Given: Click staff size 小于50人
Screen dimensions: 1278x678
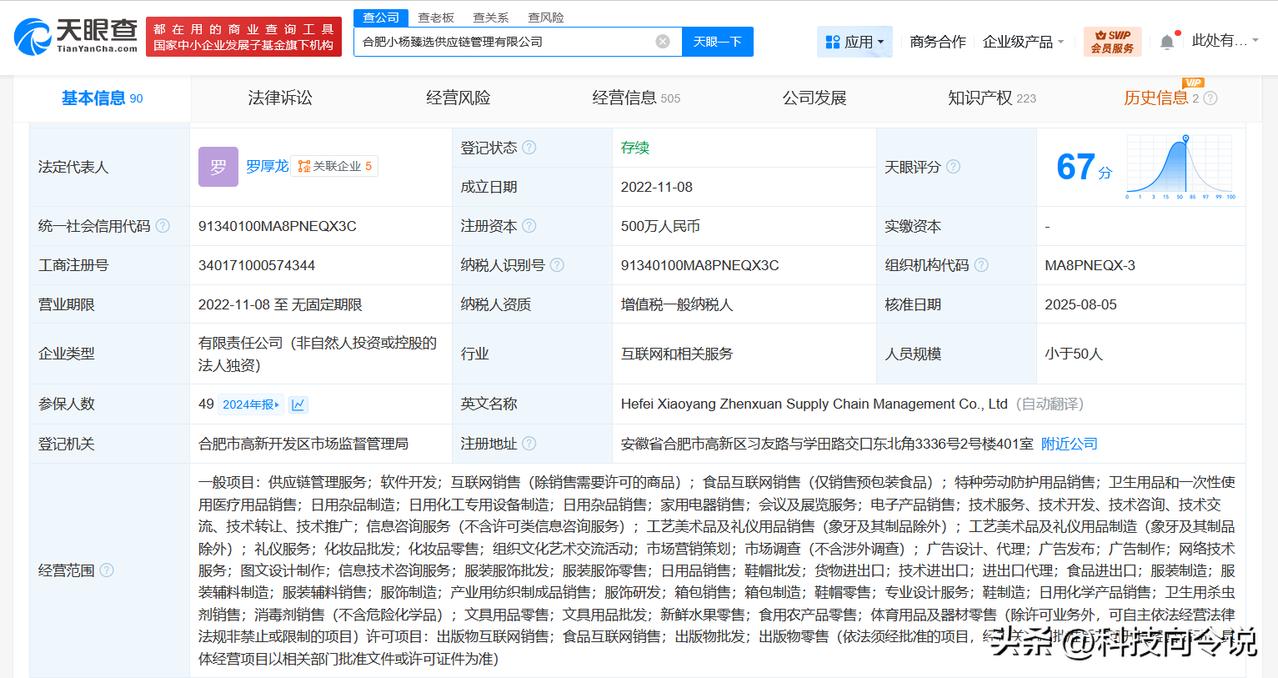Looking at the screenshot, I should (x=1073, y=353).
